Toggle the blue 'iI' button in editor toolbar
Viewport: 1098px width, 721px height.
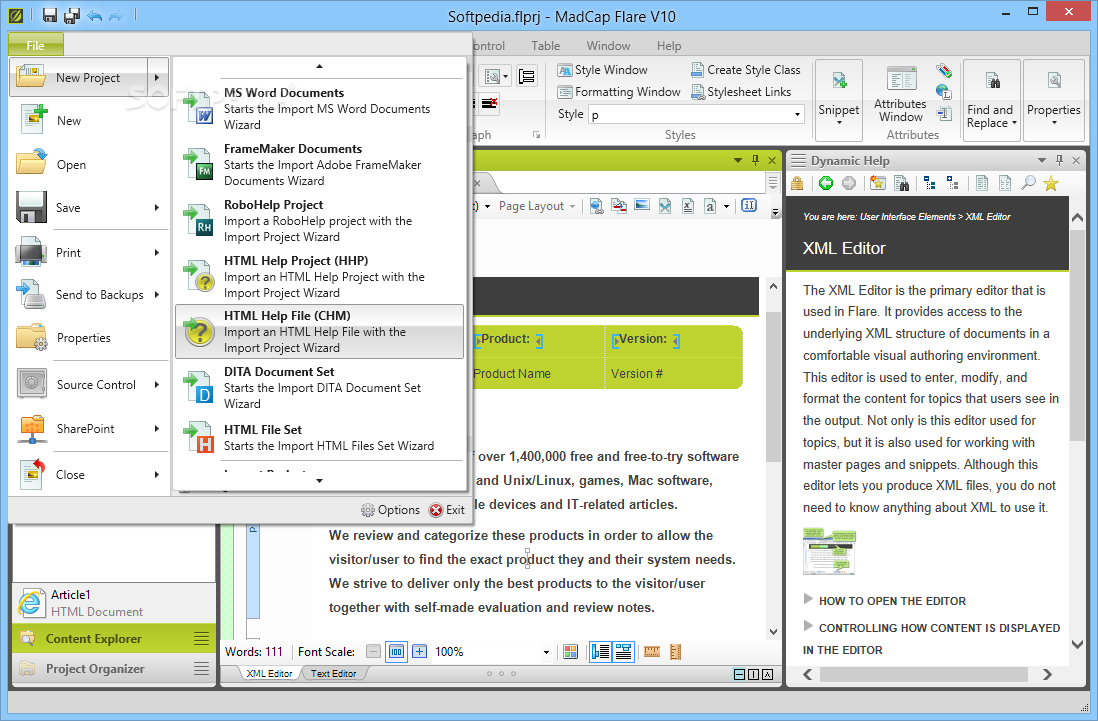pos(749,205)
